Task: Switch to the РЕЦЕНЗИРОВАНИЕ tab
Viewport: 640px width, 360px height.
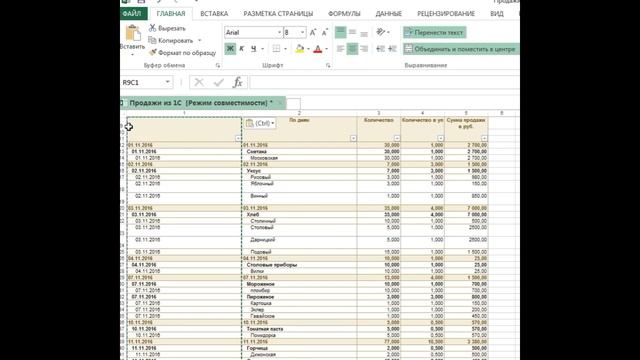Action: pyautogui.click(x=446, y=13)
